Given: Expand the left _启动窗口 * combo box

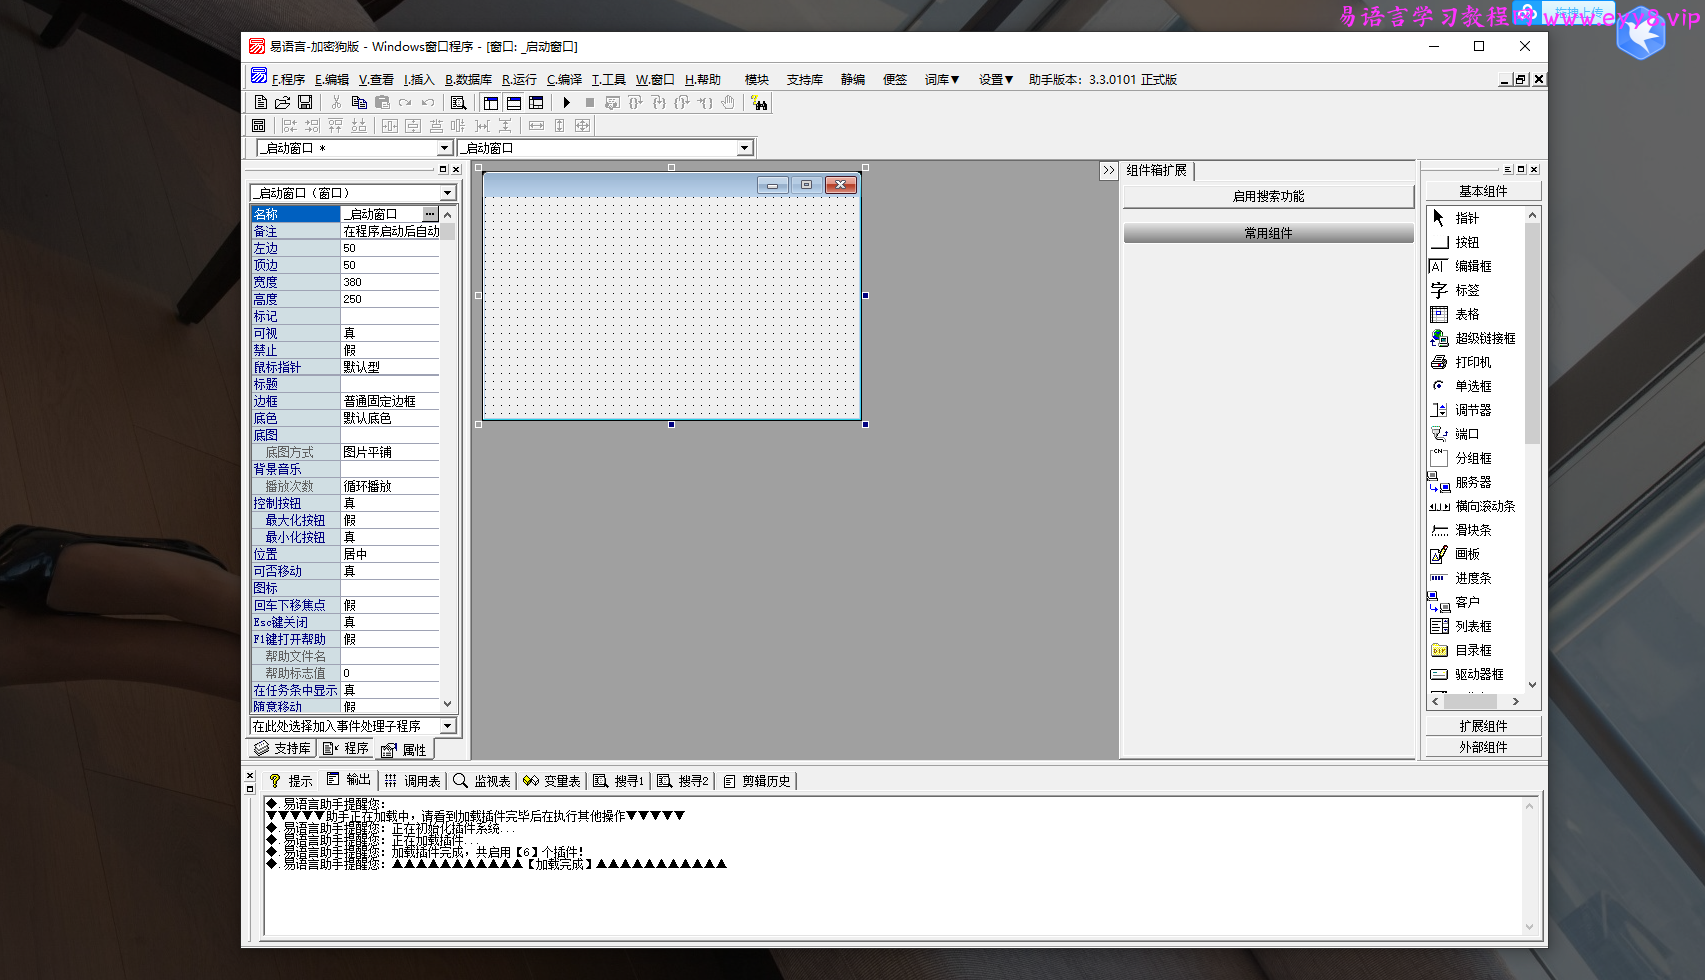Looking at the screenshot, I should pos(445,148).
